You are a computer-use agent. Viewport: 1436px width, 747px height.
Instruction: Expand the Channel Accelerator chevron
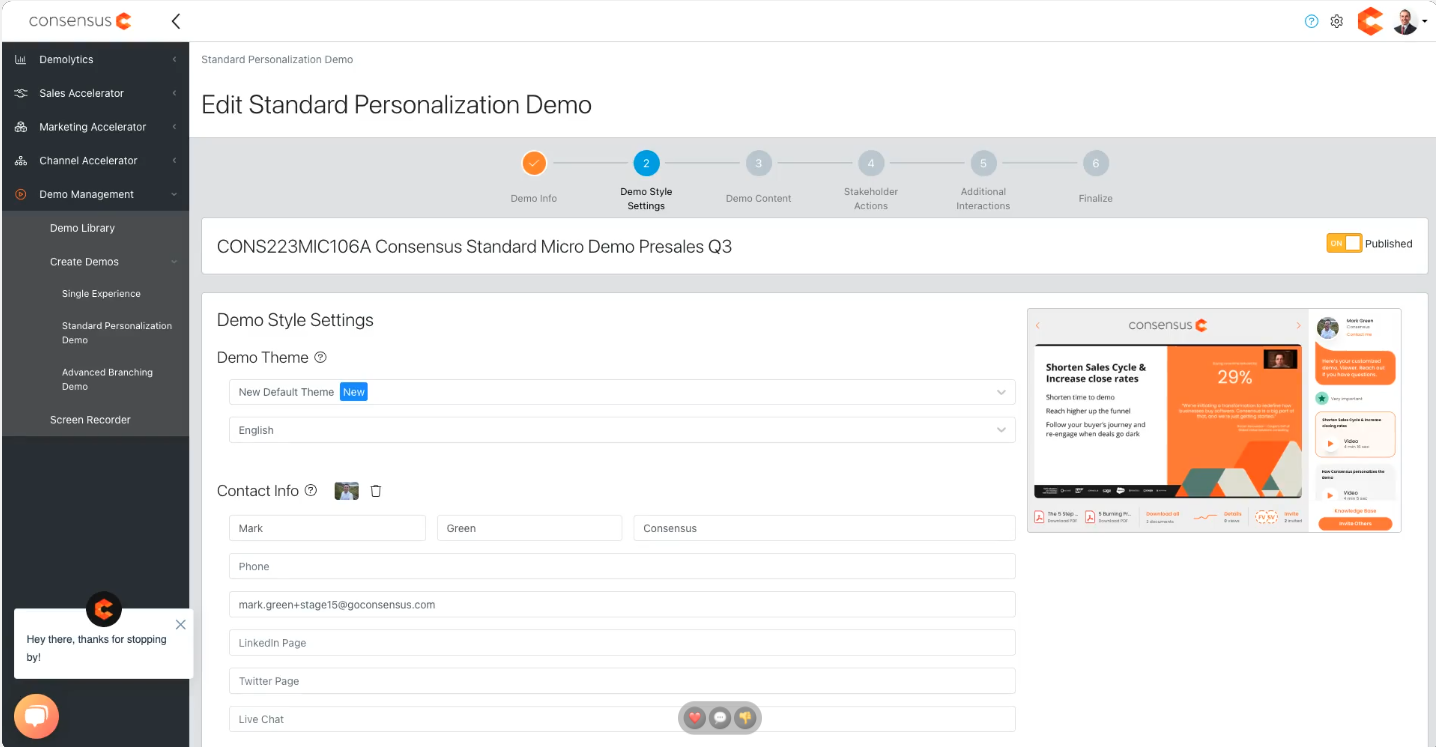coord(174,161)
